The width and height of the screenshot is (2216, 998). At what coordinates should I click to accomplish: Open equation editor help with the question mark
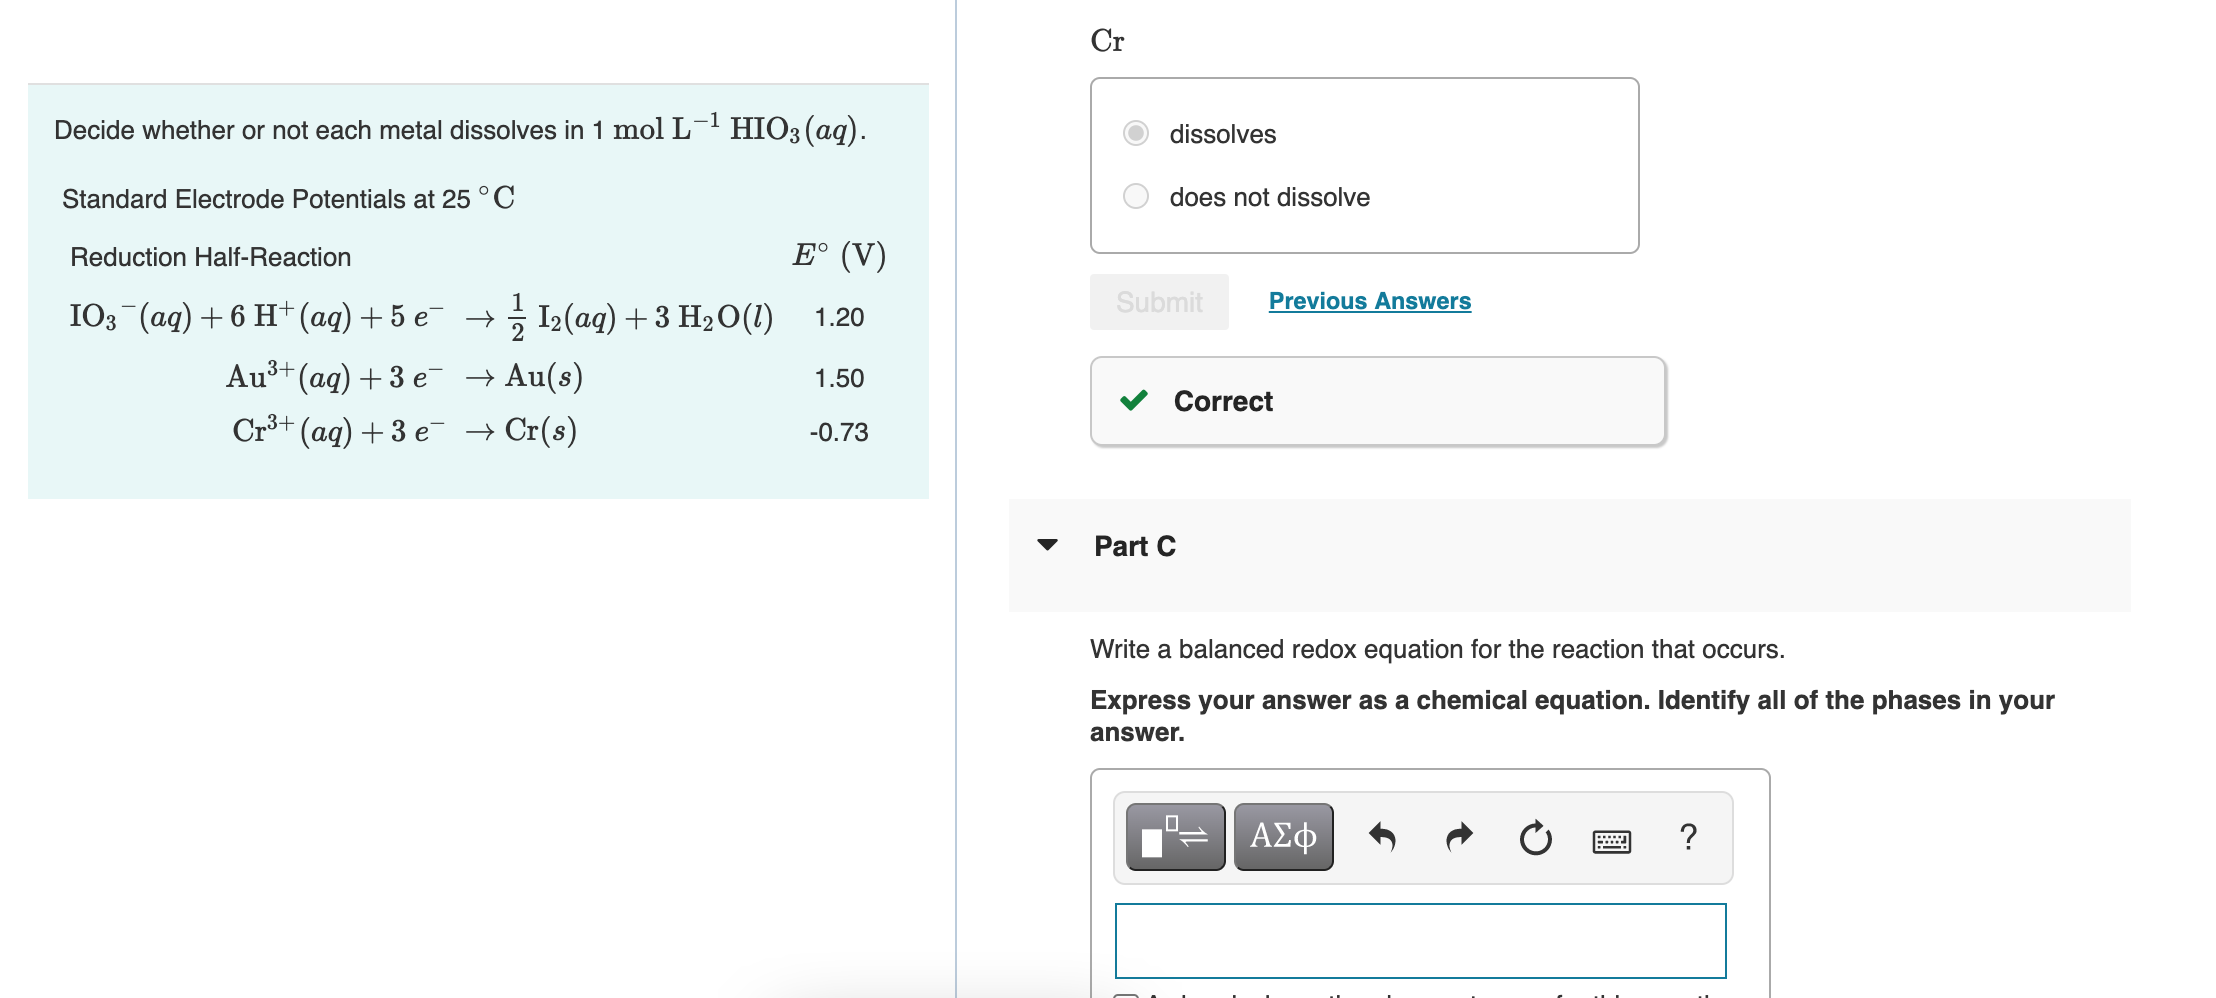pyautogui.click(x=1690, y=838)
